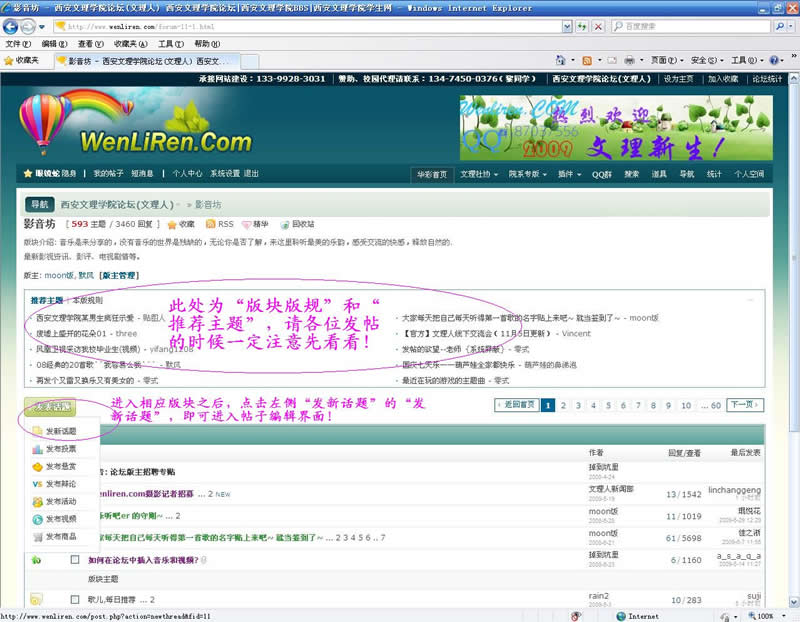
Task: Open the 发表话题 new topic dropdown button
Action: click(50, 407)
